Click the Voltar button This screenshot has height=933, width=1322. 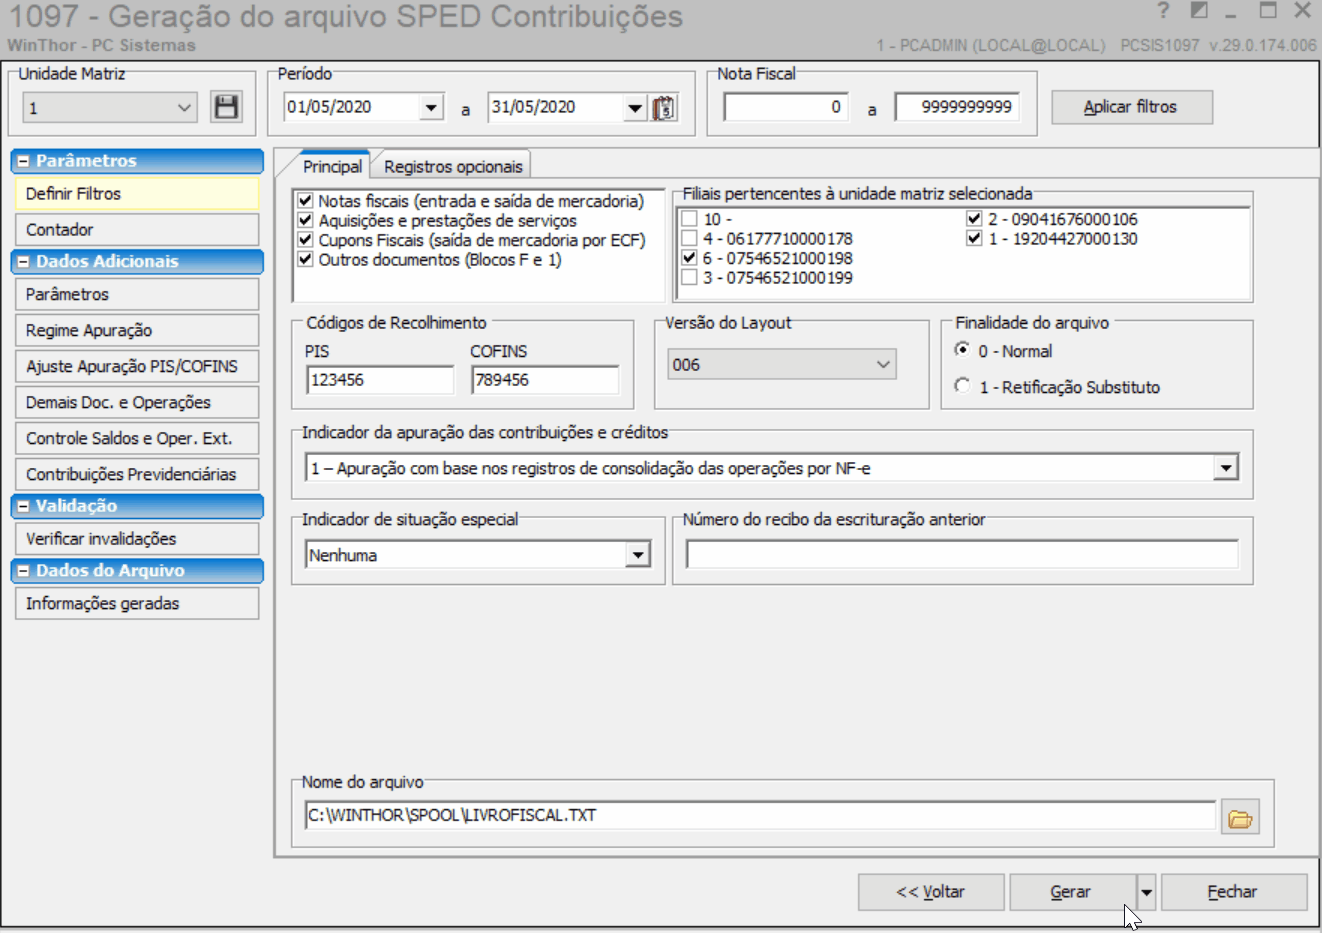[x=930, y=892]
